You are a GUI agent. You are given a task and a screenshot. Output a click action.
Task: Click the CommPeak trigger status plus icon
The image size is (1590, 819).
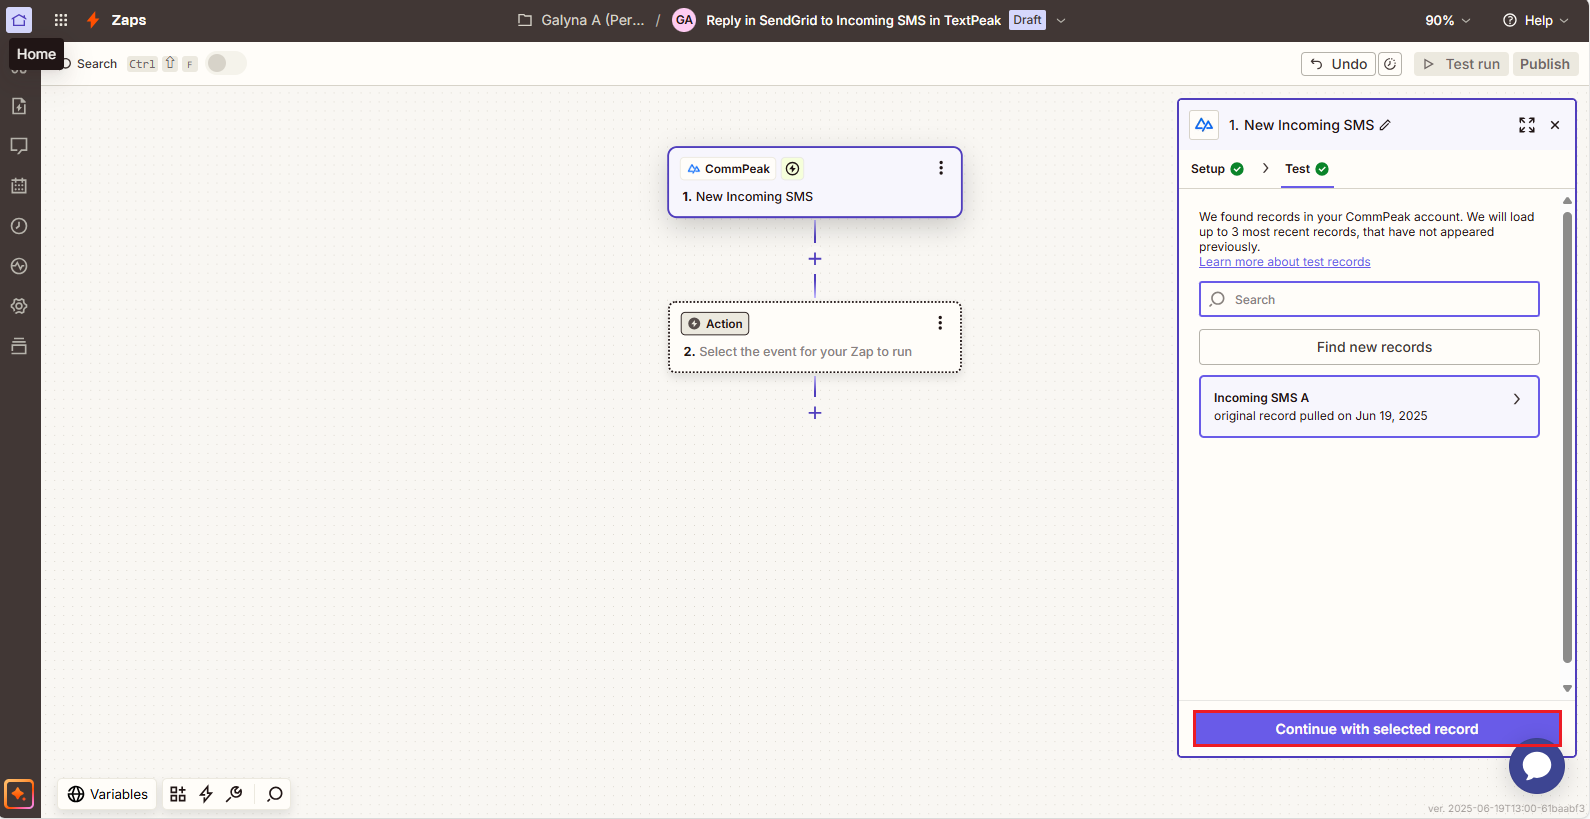tap(793, 169)
